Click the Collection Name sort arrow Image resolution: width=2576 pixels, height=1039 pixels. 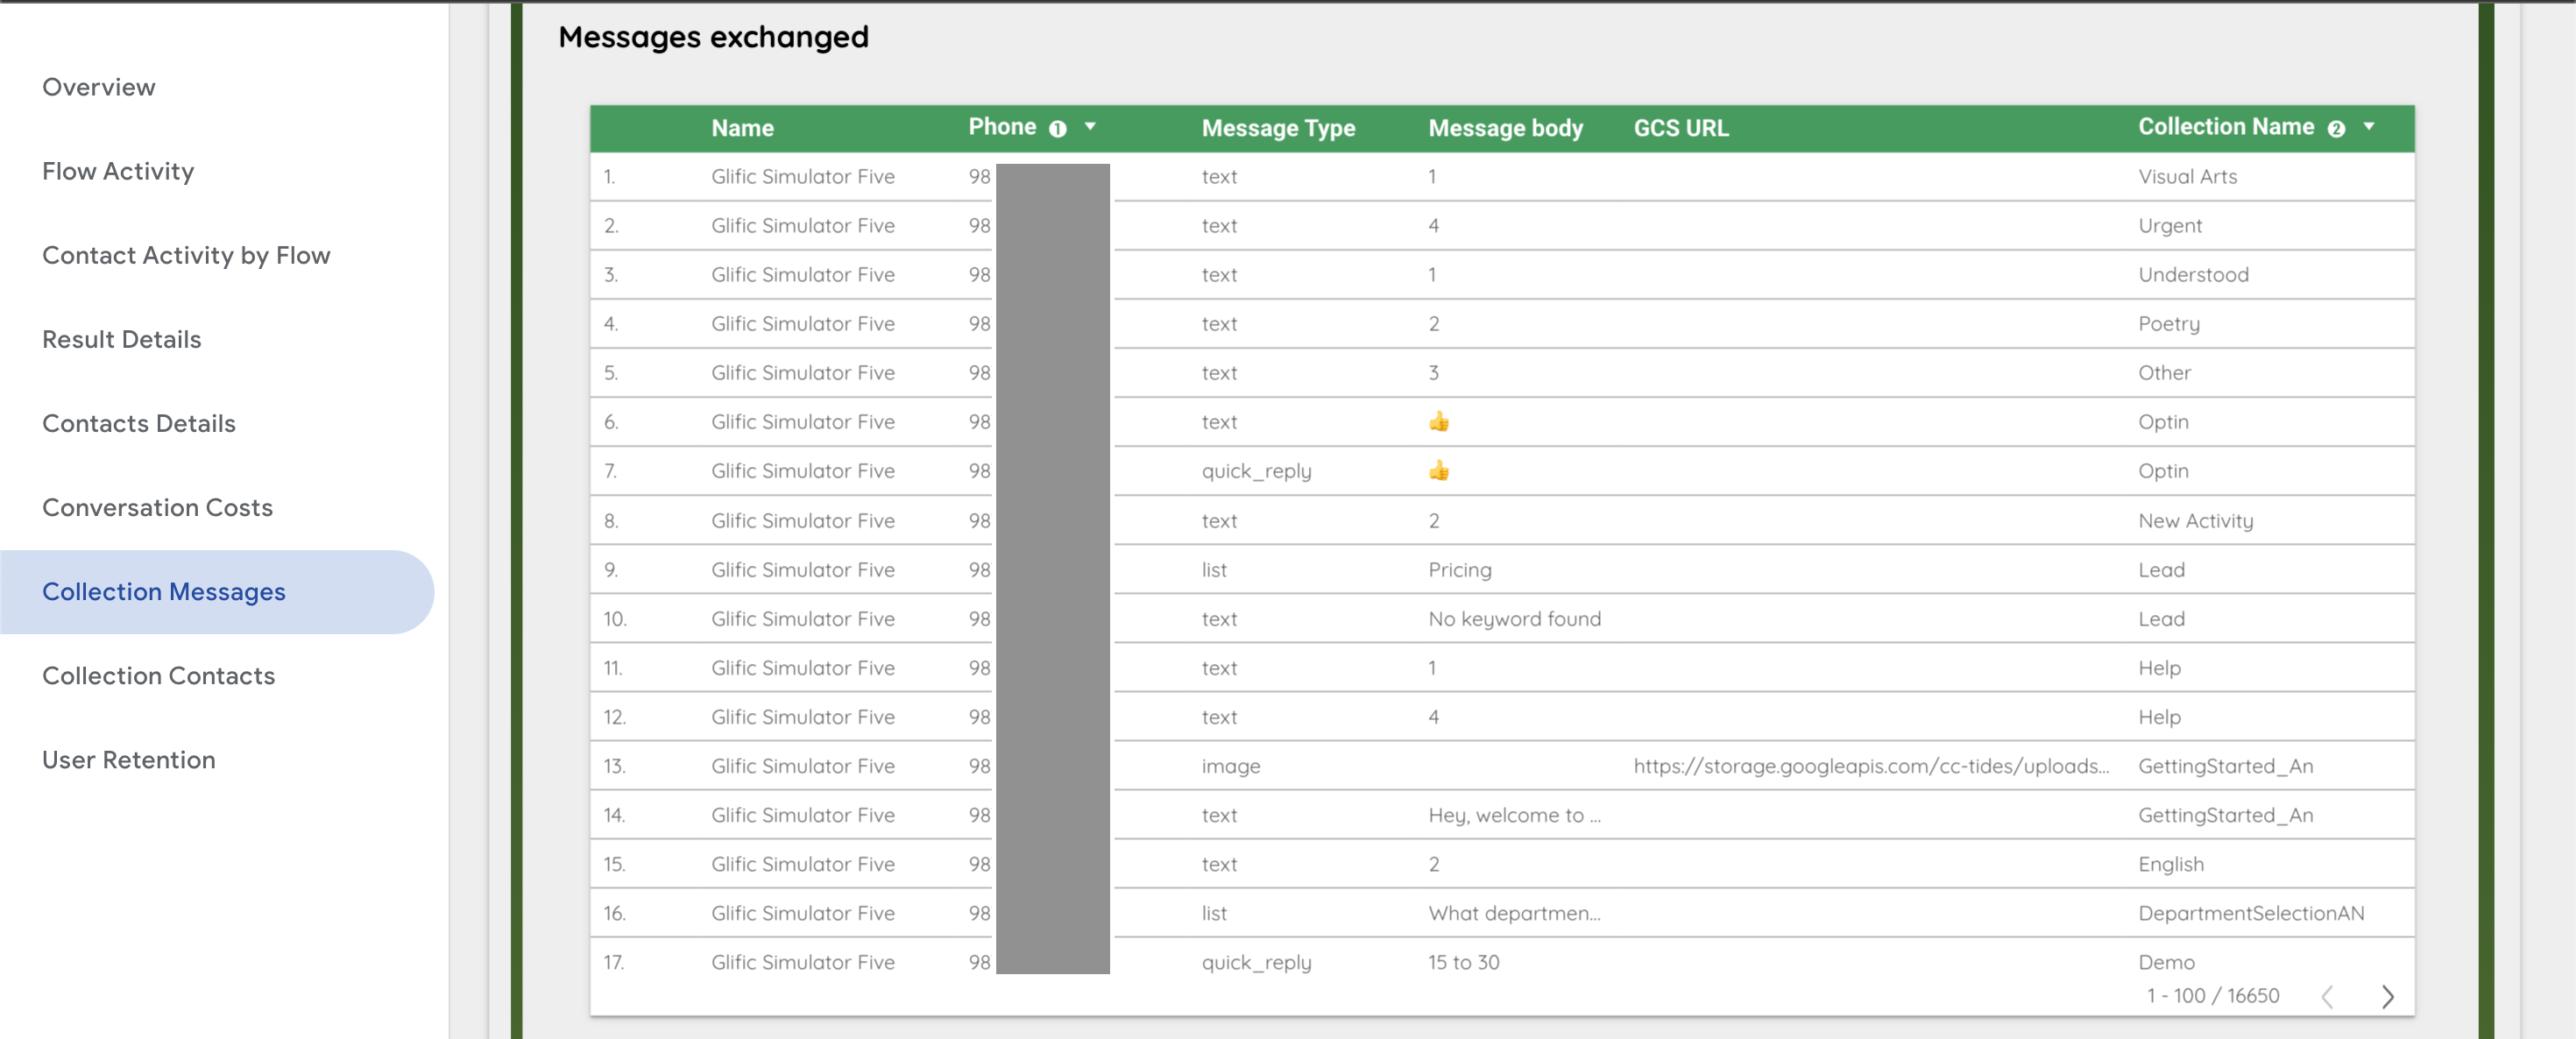pos(2368,127)
